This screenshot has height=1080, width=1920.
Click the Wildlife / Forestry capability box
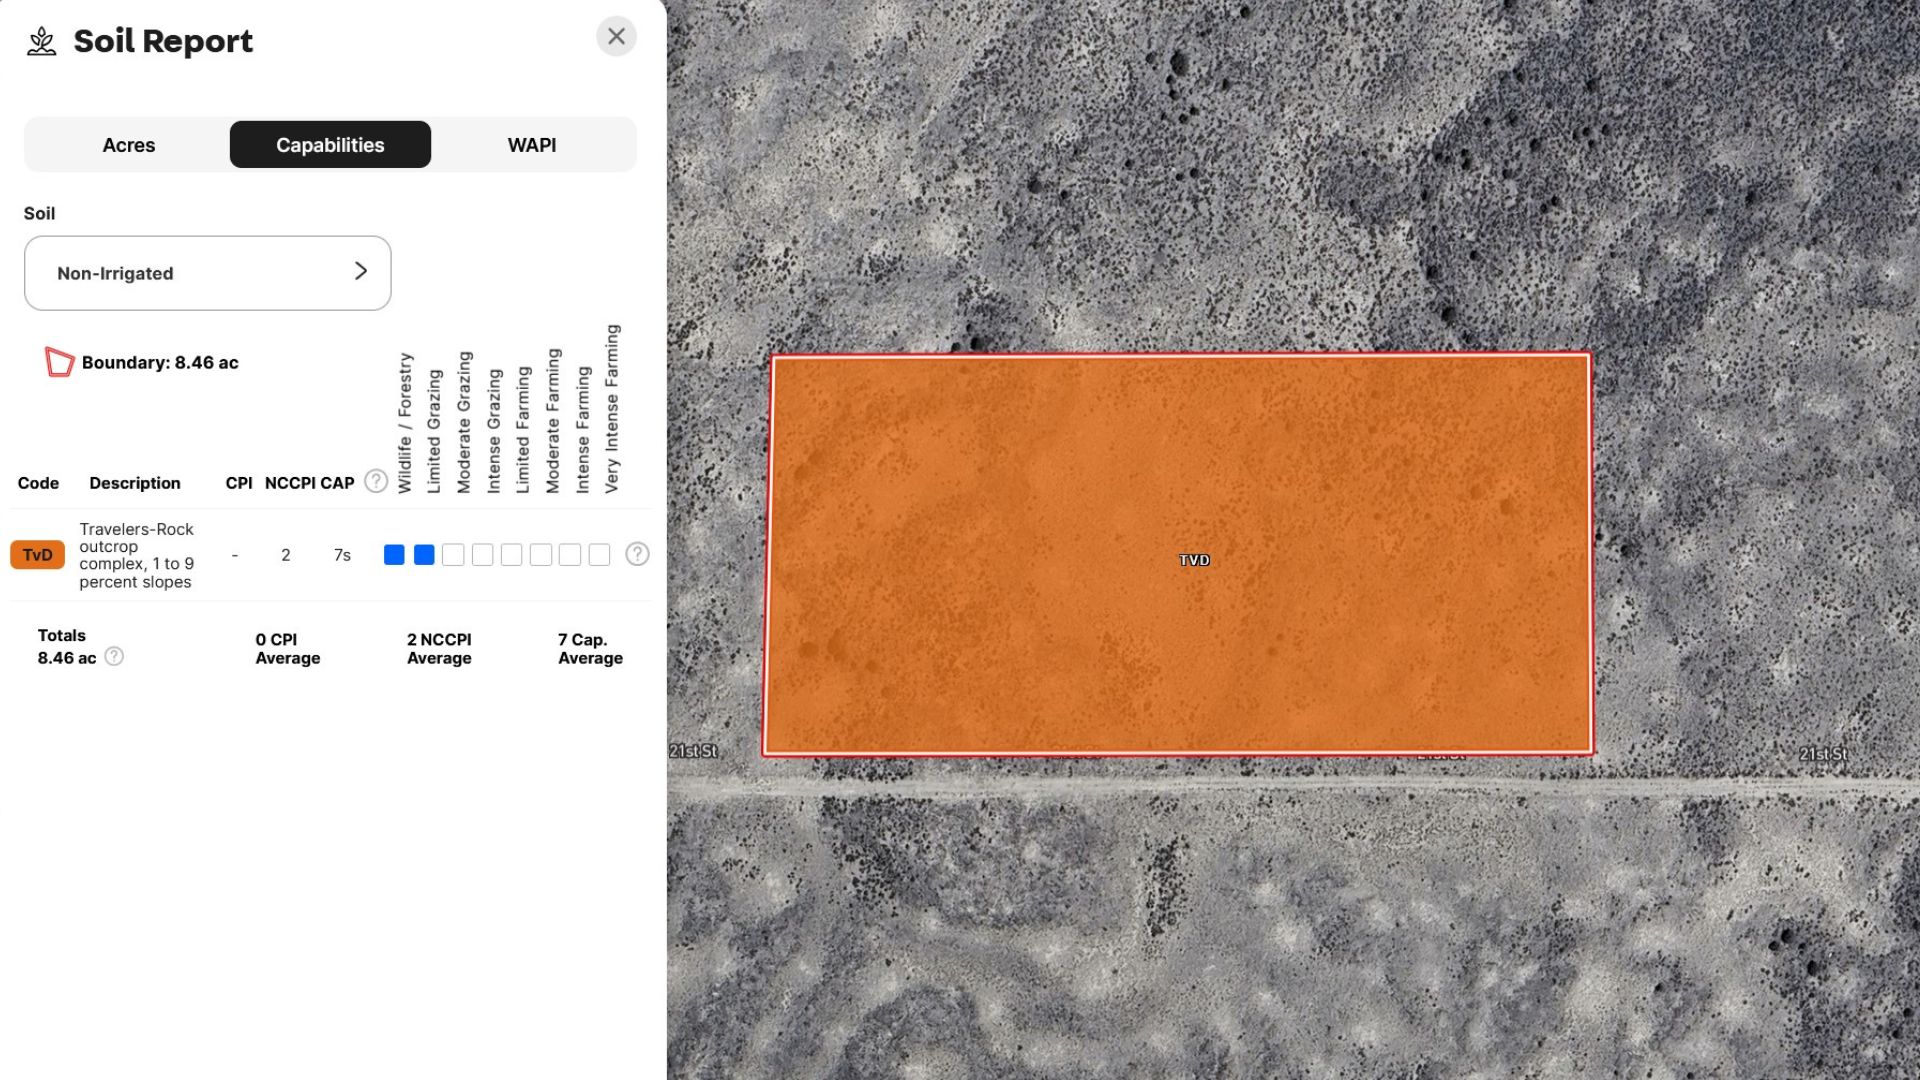(394, 555)
